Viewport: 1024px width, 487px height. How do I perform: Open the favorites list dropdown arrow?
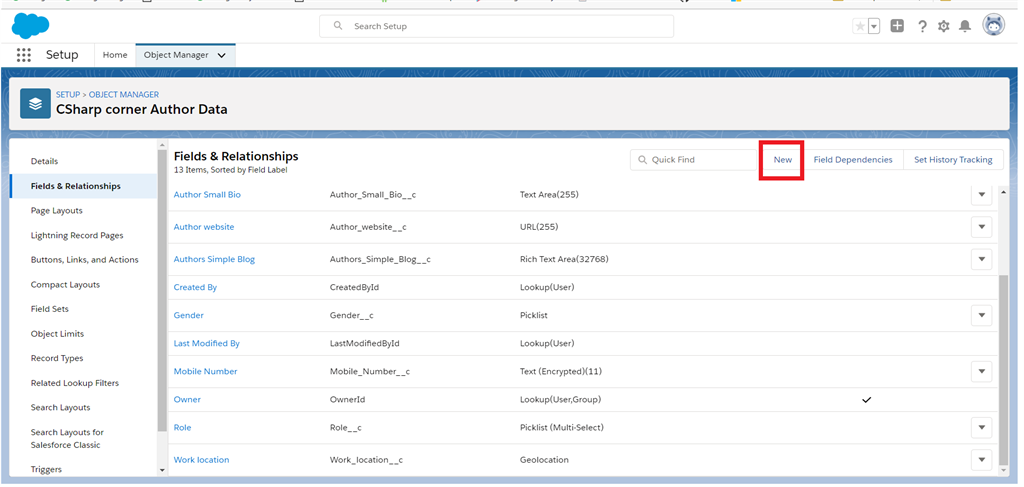874,26
